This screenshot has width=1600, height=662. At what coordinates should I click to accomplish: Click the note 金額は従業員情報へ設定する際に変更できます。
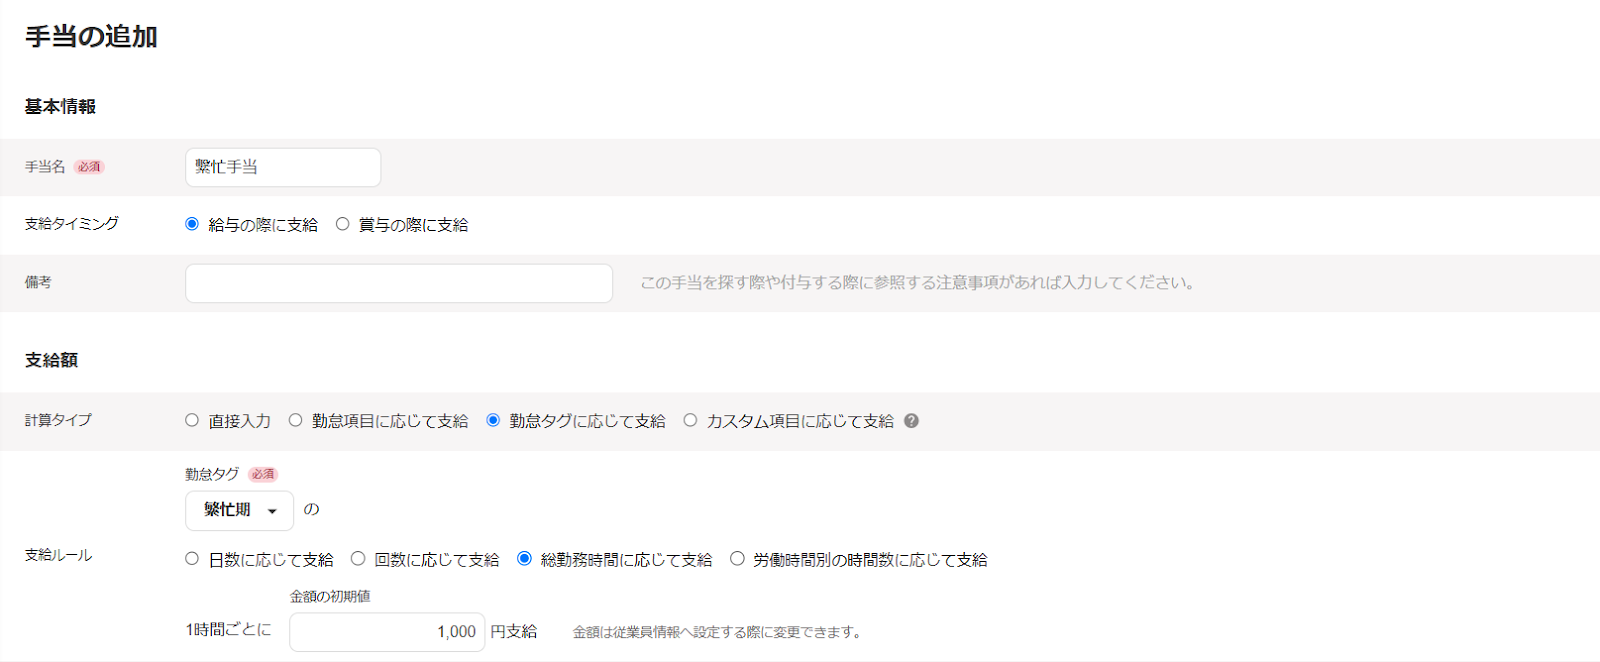tap(718, 632)
